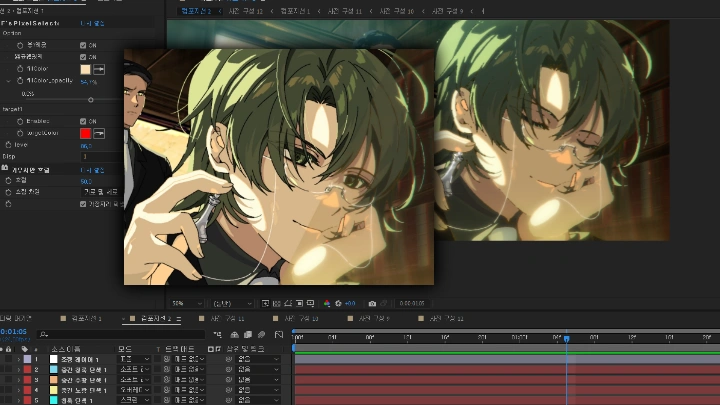Reset exposure with the aperture icon

click(338, 303)
